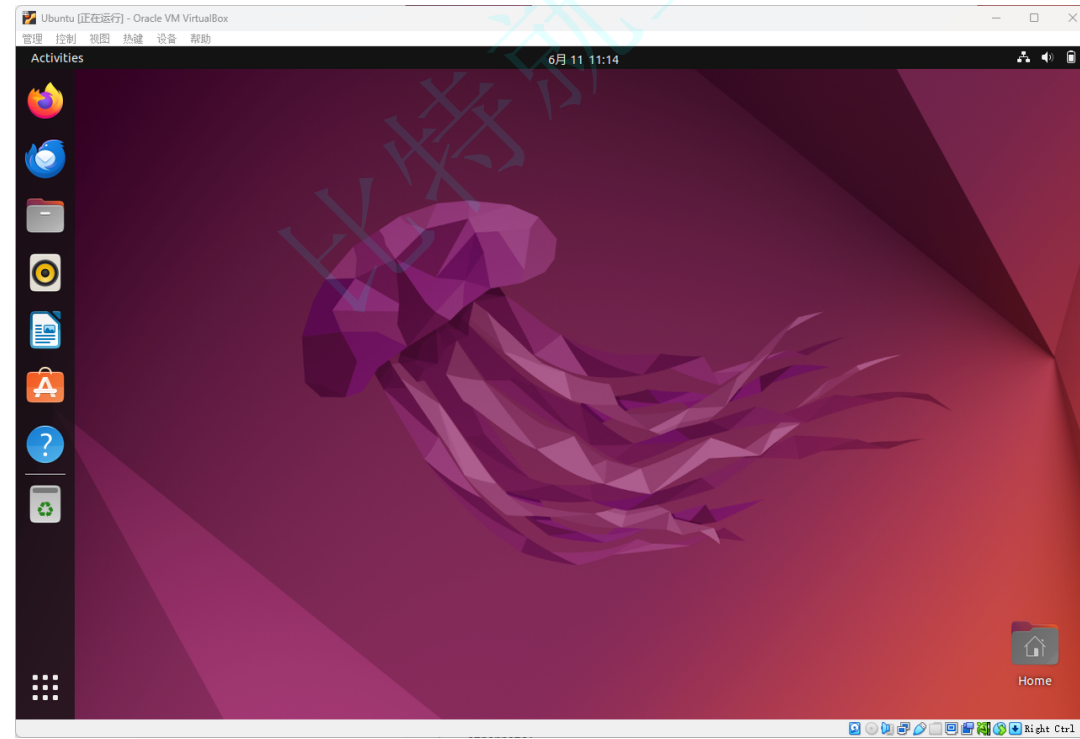1080x739 pixels.
Task: Click Activities in the top bar
Action: (57, 58)
